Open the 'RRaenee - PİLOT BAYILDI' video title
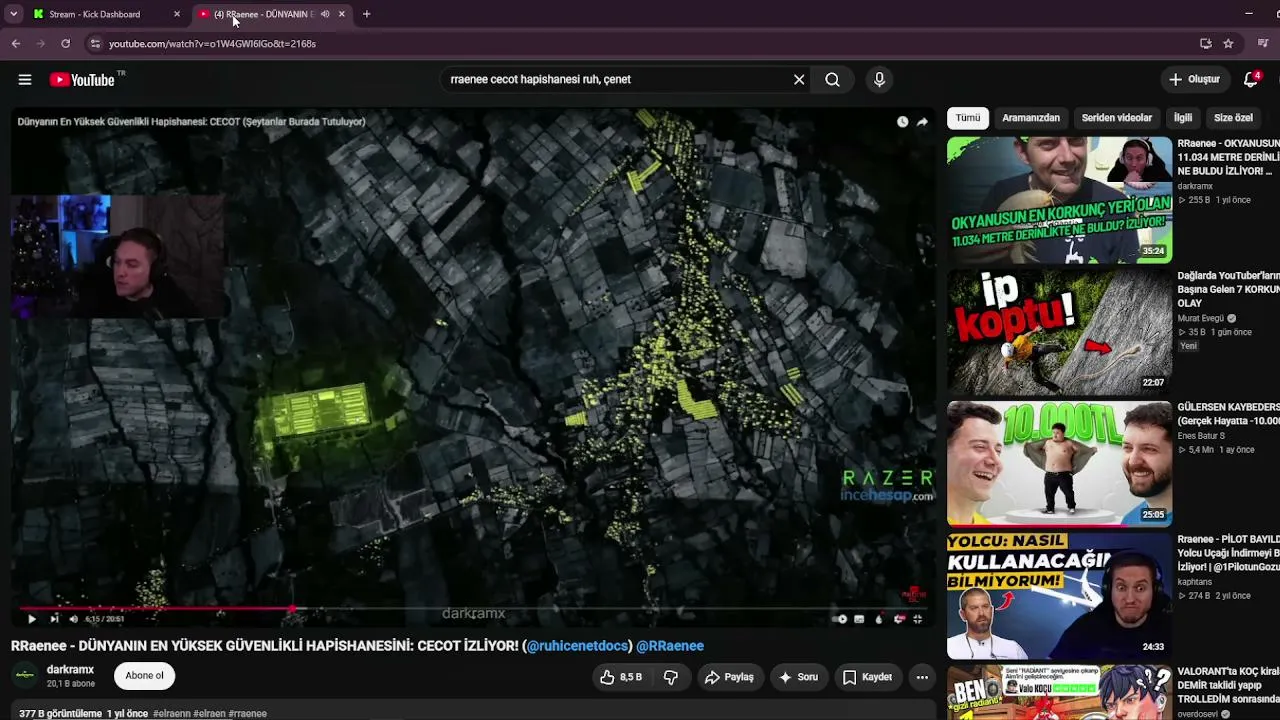This screenshot has height=720, width=1280. pos(1229,553)
